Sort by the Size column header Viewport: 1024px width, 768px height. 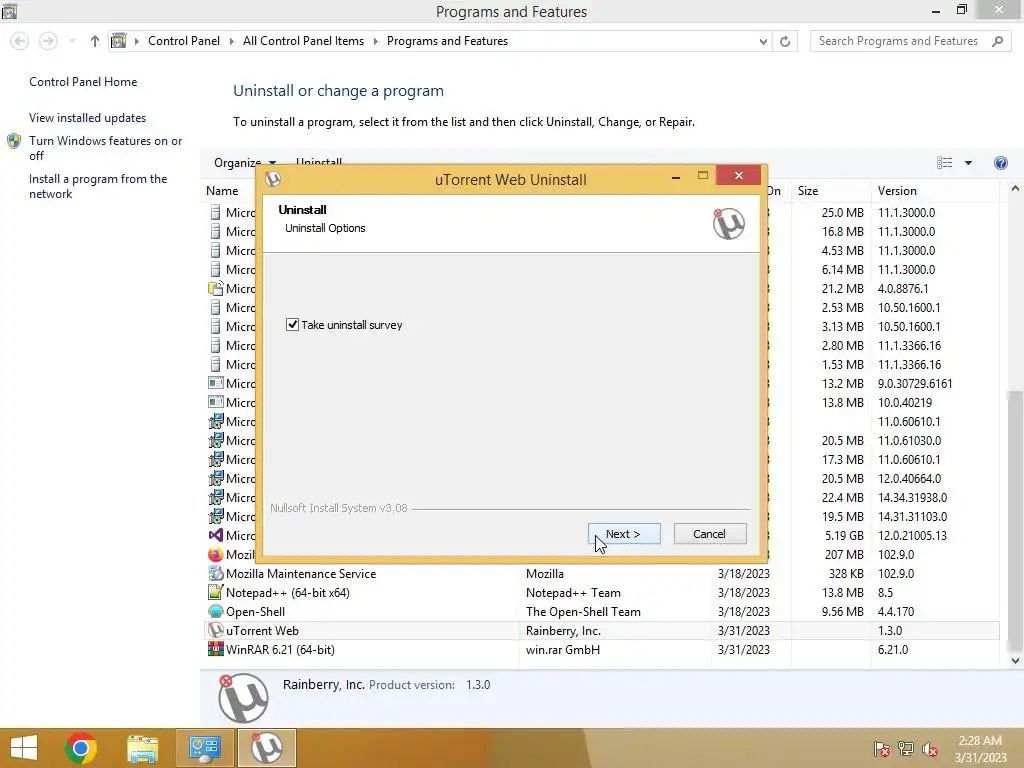point(808,191)
